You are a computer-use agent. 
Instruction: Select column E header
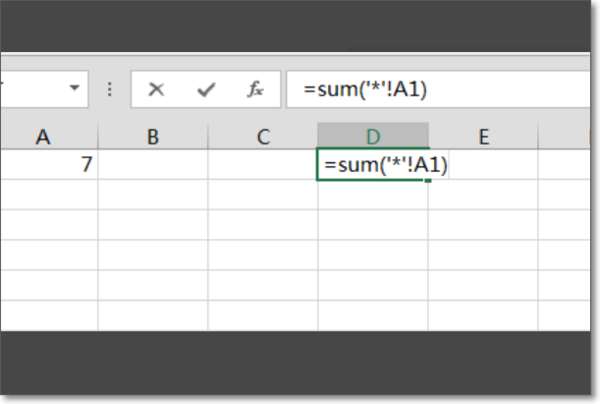point(483,136)
